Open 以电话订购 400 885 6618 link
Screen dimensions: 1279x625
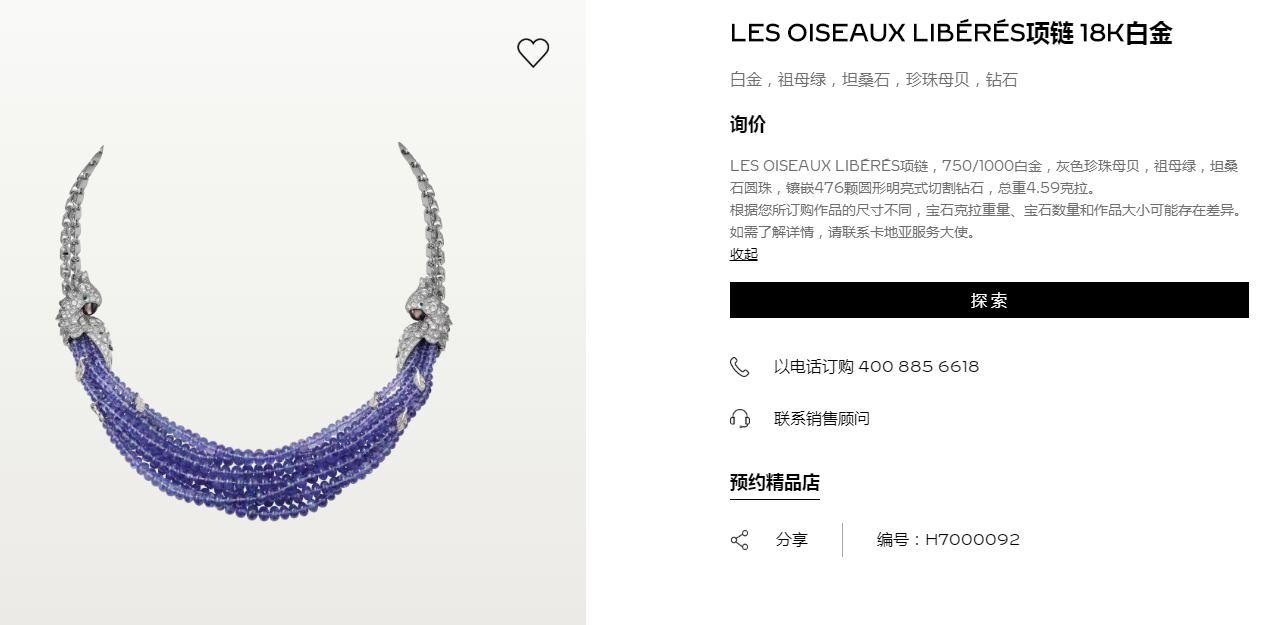pyautogui.click(x=876, y=367)
